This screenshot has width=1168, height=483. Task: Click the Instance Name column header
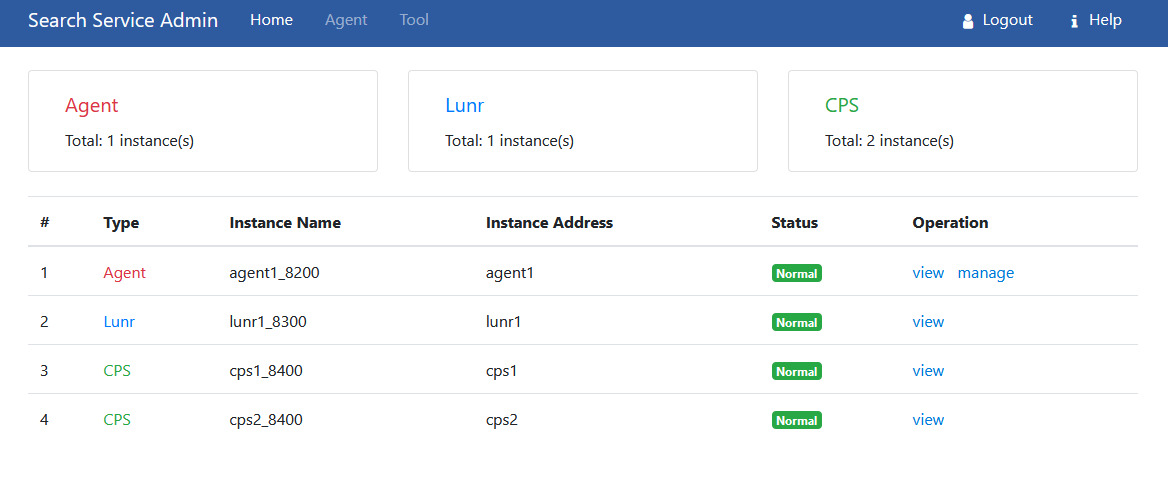click(x=285, y=222)
